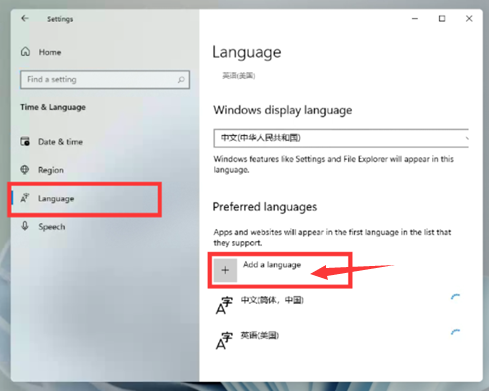The width and height of the screenshot is (489, 391).
Task: Minimize the Settings window
Action: [415, 19]
